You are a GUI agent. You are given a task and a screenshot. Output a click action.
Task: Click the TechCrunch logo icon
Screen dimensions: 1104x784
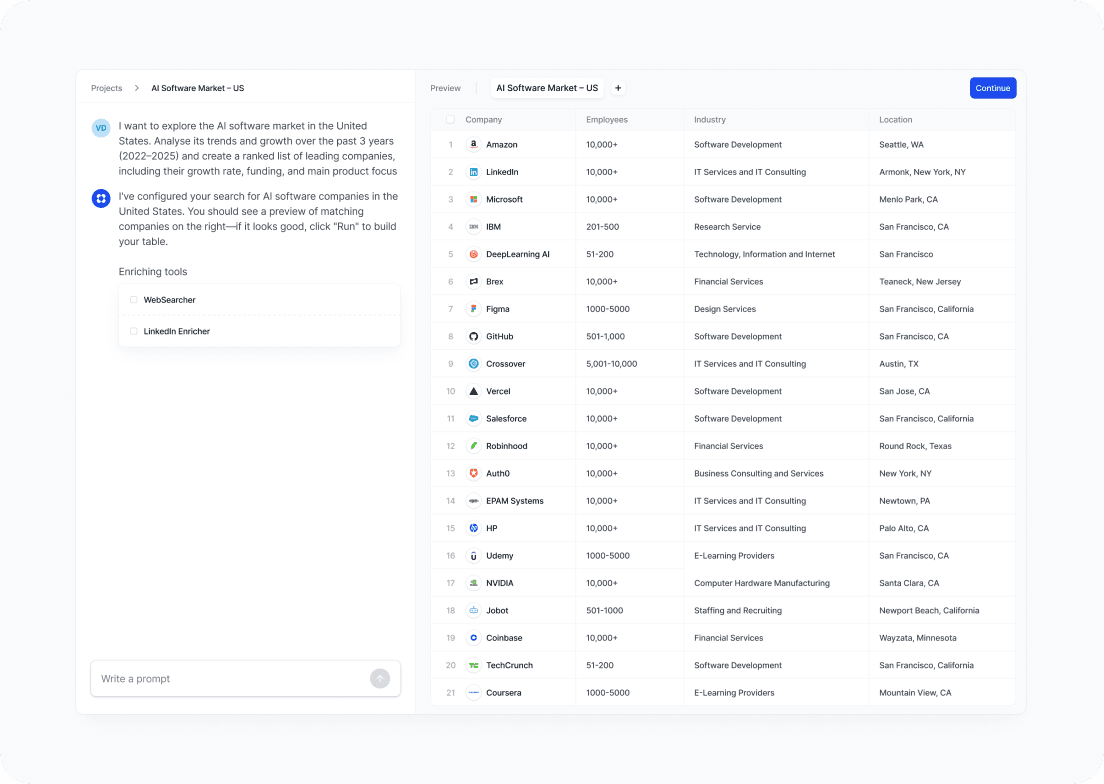(x=474, y=666)
